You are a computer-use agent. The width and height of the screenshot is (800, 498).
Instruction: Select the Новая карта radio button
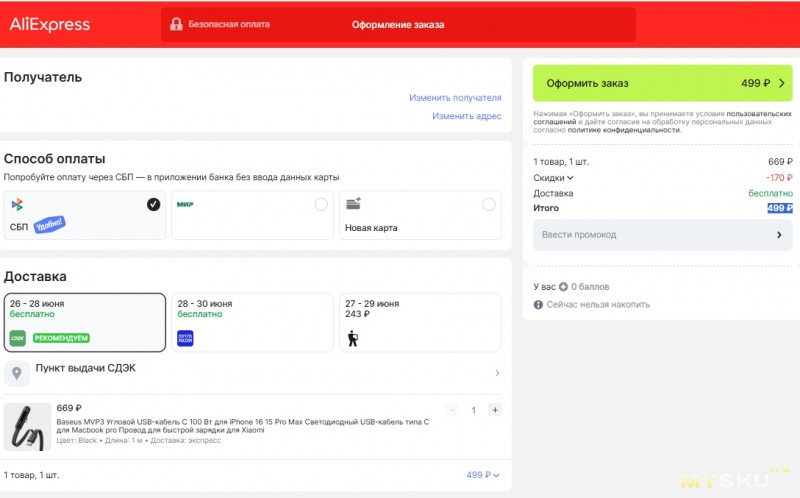pos(488,205)
